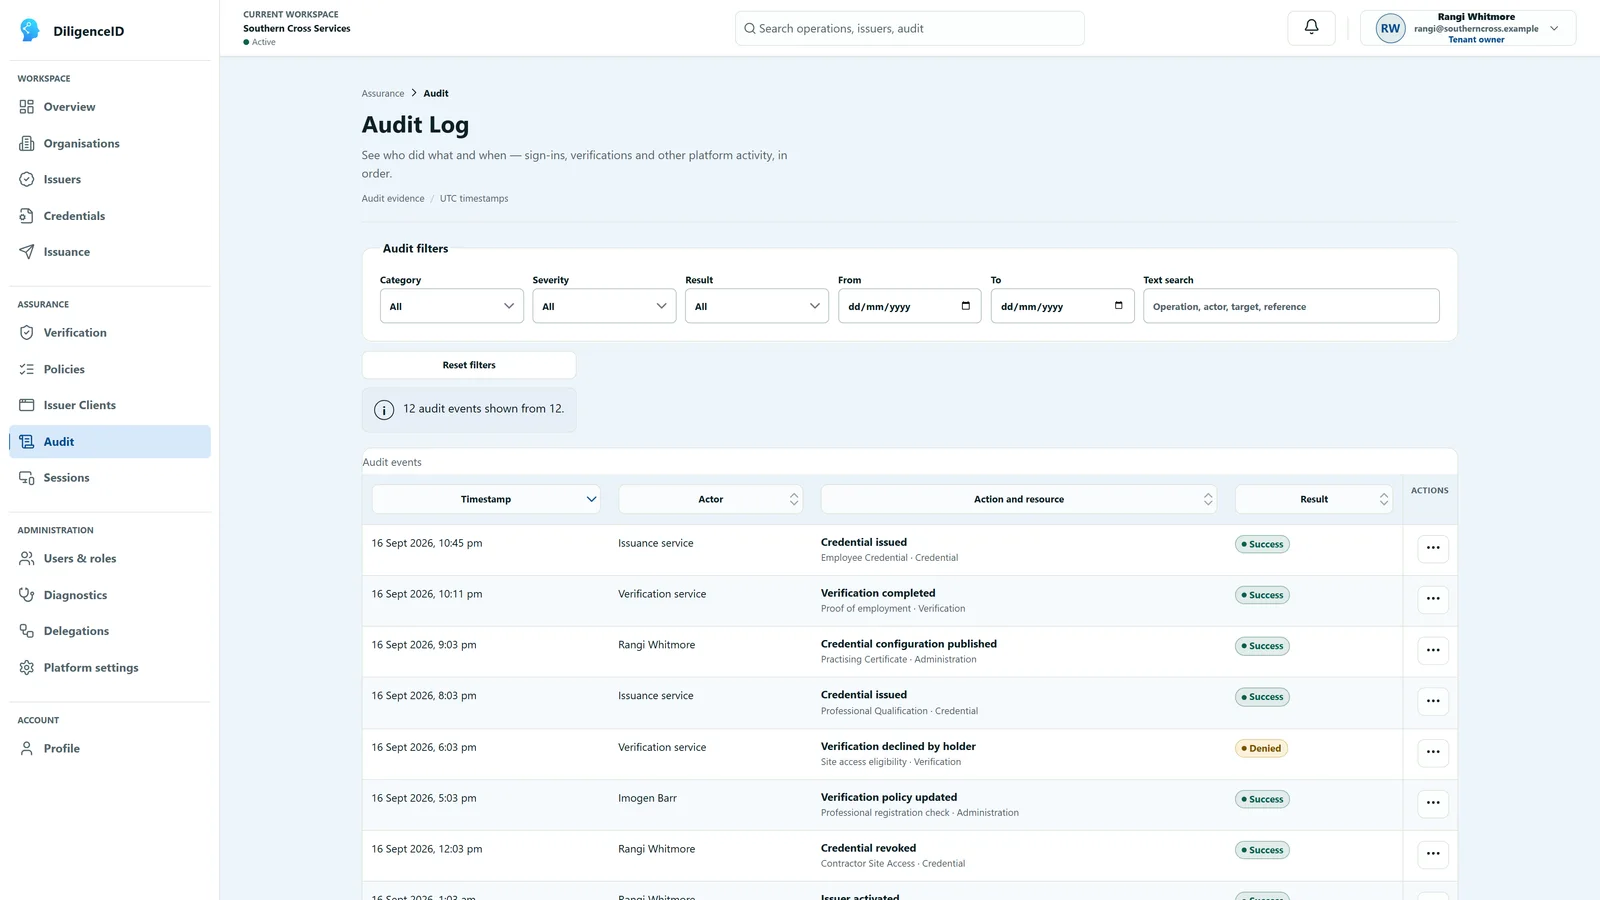
Task: Open actions menu for Verification declined by holder
Action: 1433,752
